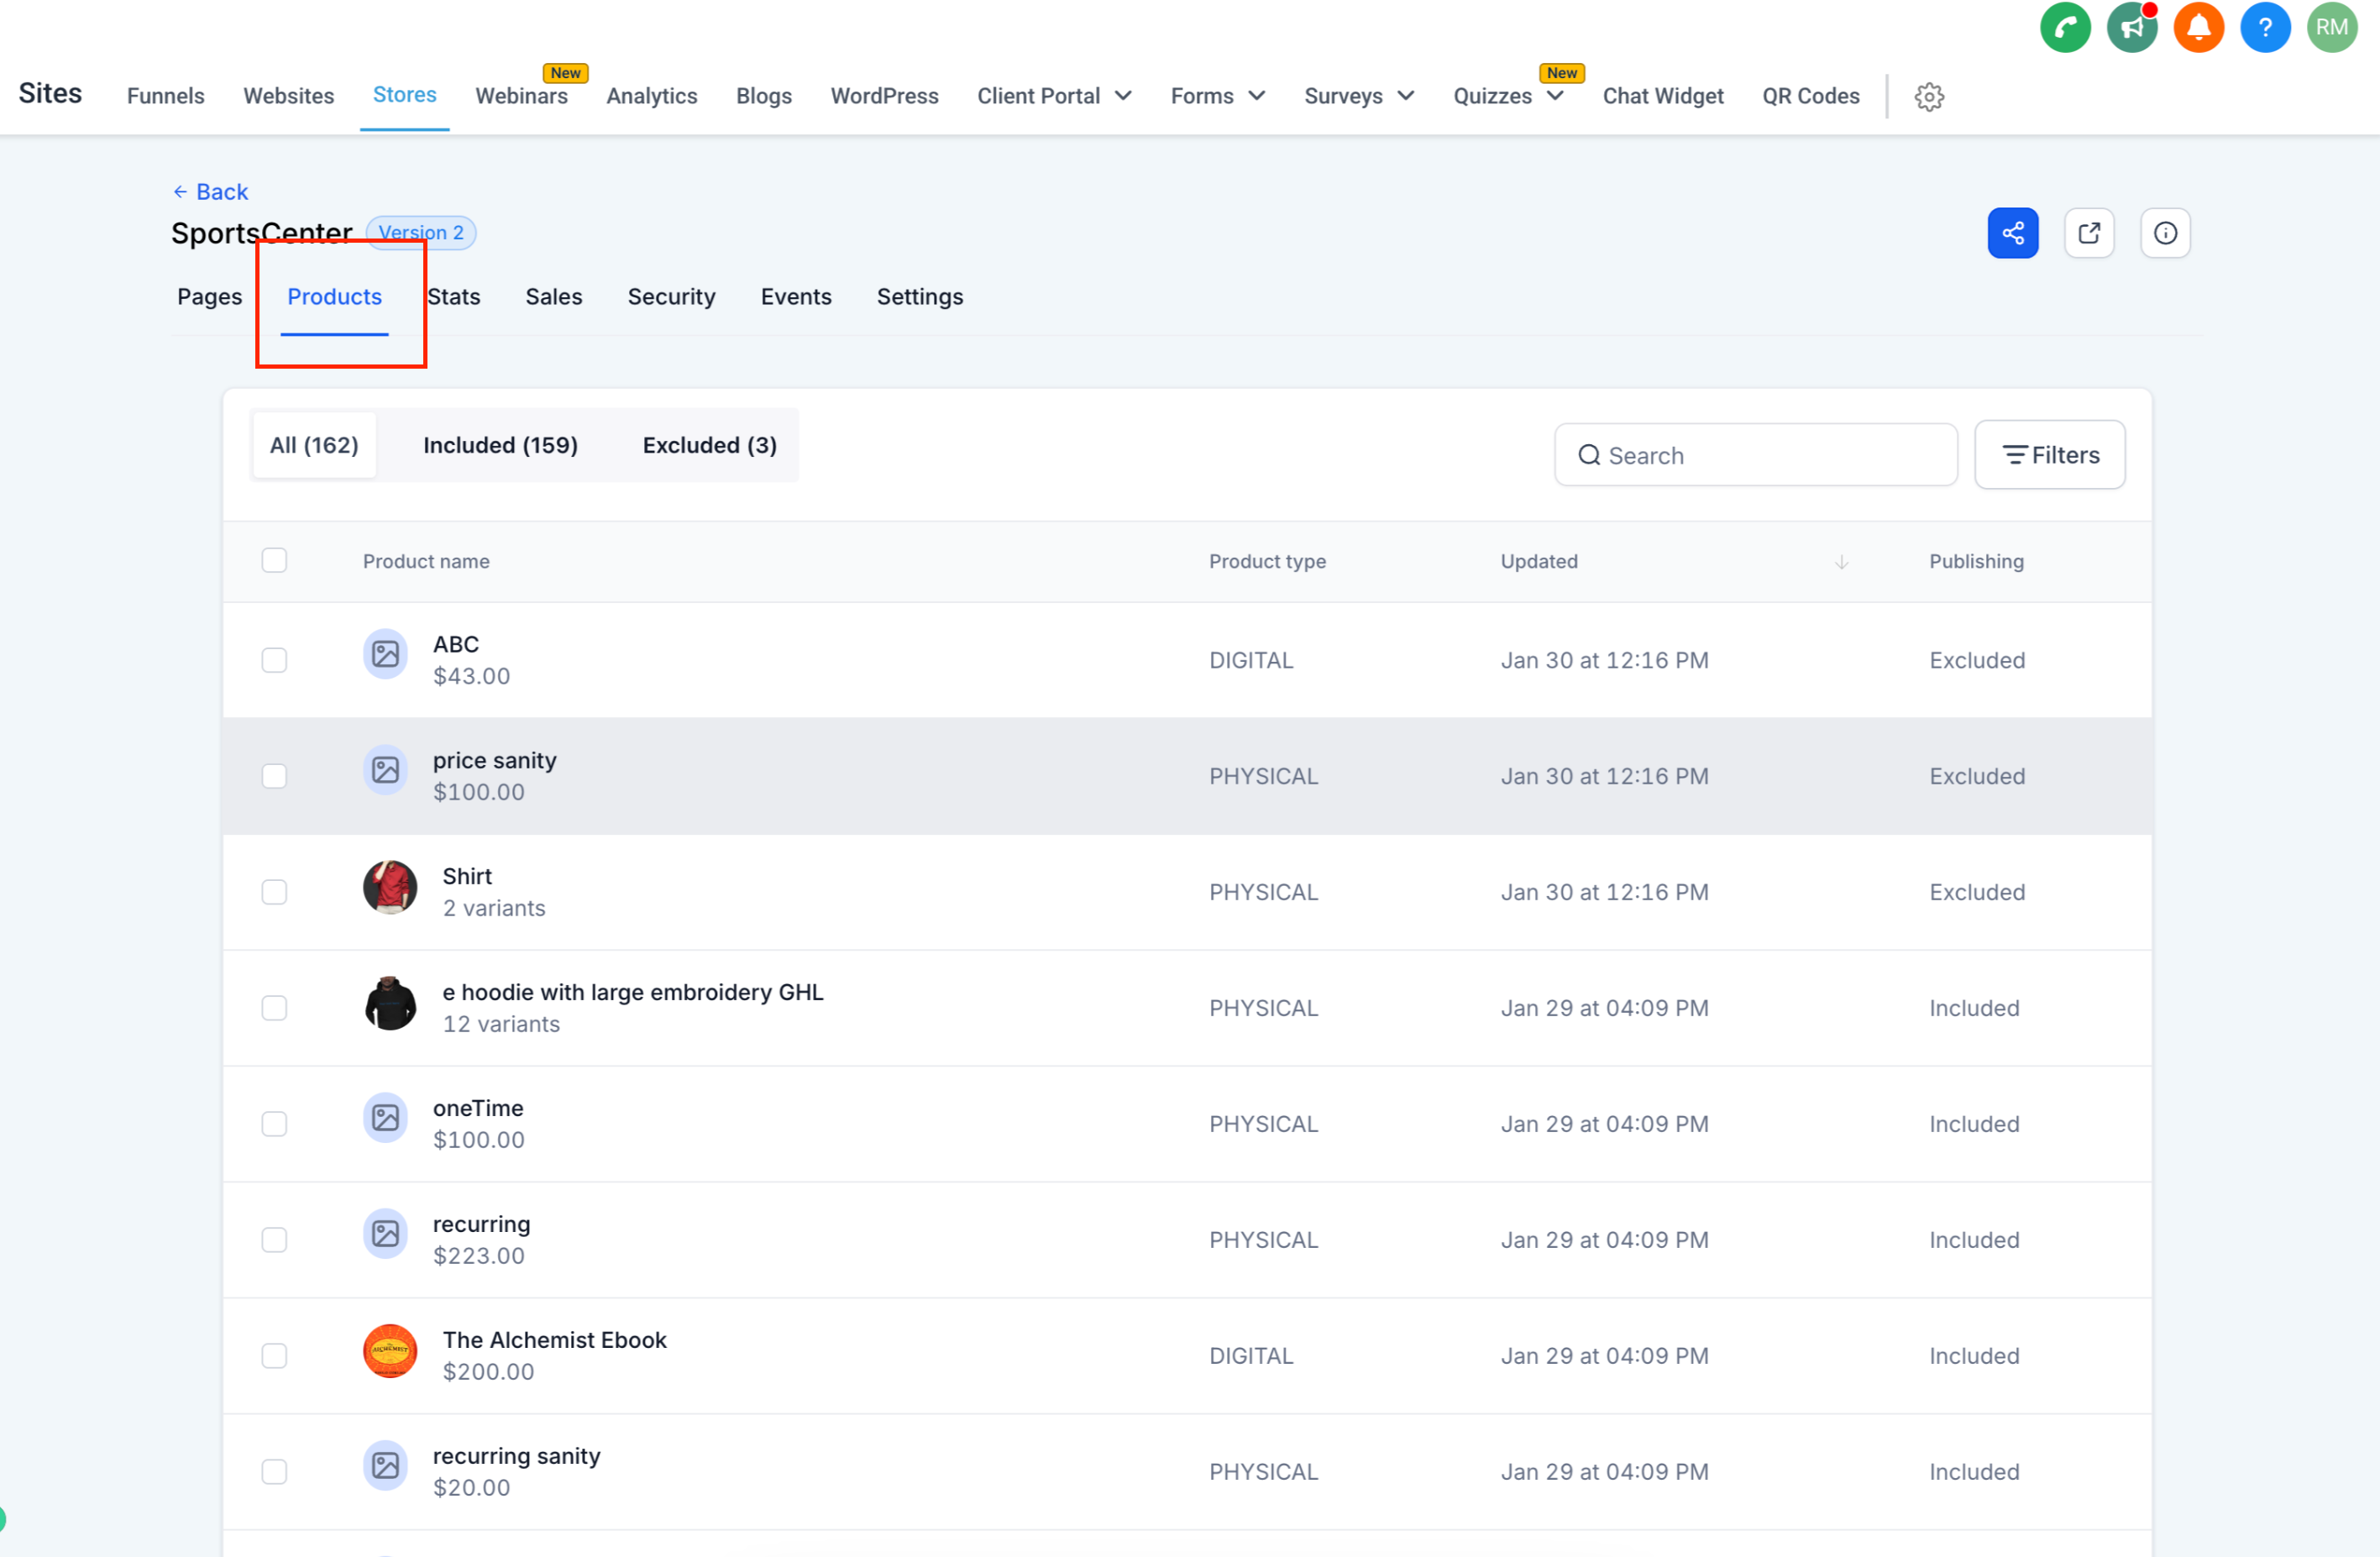
Task: Select the Shirt product checkbox
Action: pos(274,892)
